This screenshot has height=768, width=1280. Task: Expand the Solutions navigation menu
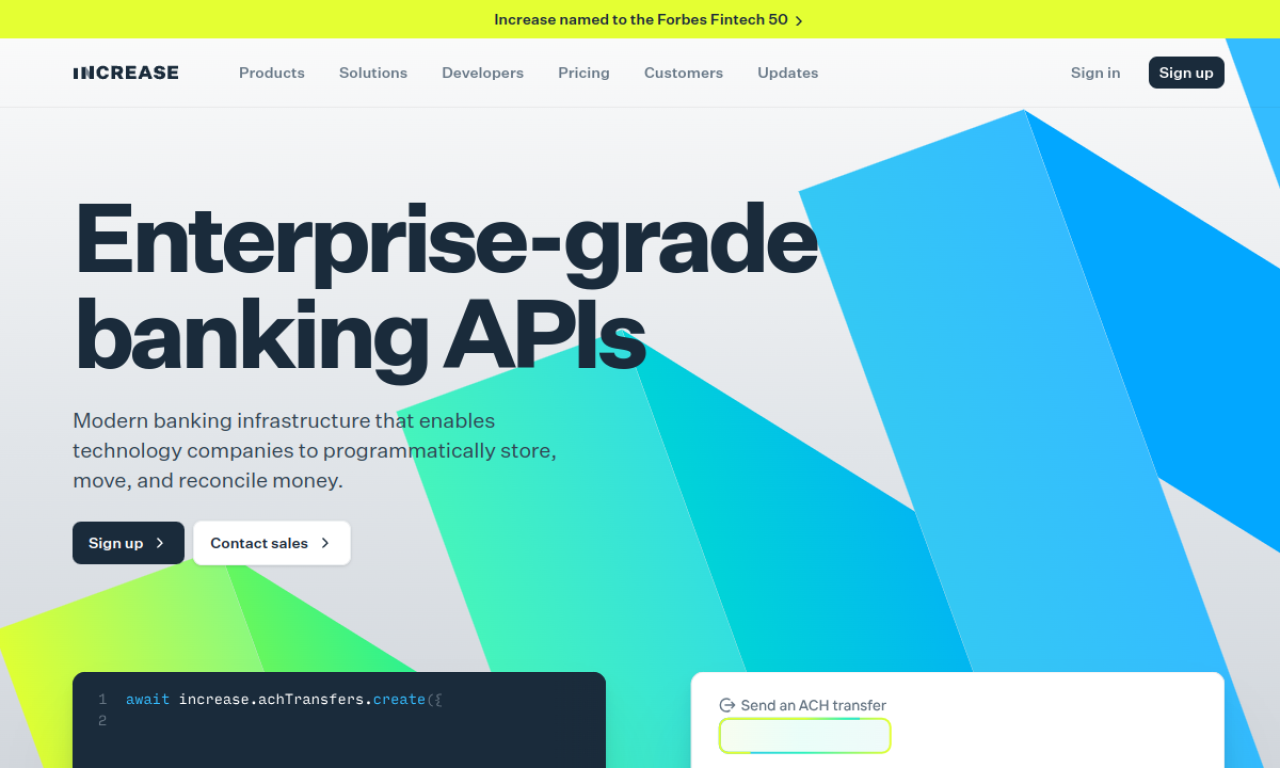tap(373, 73)
